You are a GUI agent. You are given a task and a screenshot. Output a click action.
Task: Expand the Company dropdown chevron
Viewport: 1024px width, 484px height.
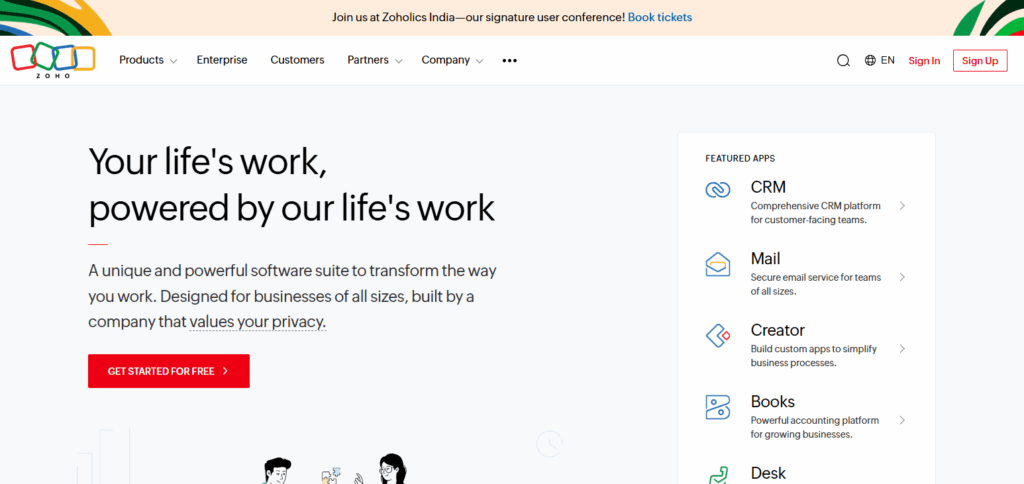[479, 61]
